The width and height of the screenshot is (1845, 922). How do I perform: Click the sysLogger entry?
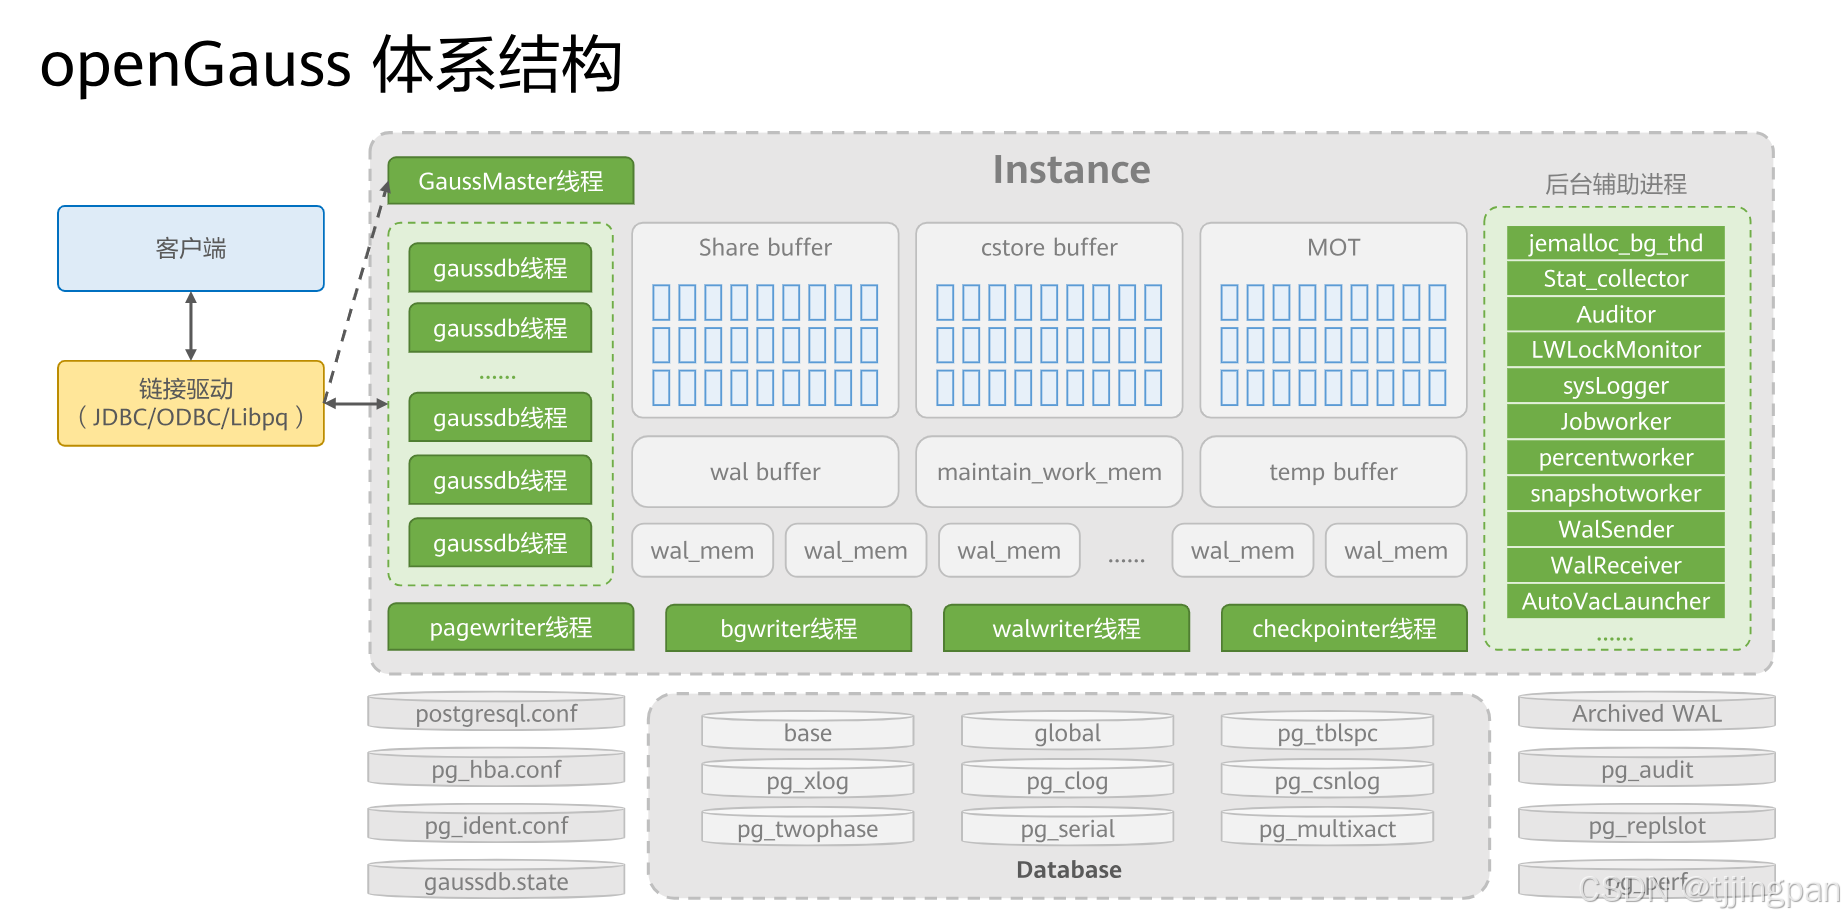point(1616,386)
